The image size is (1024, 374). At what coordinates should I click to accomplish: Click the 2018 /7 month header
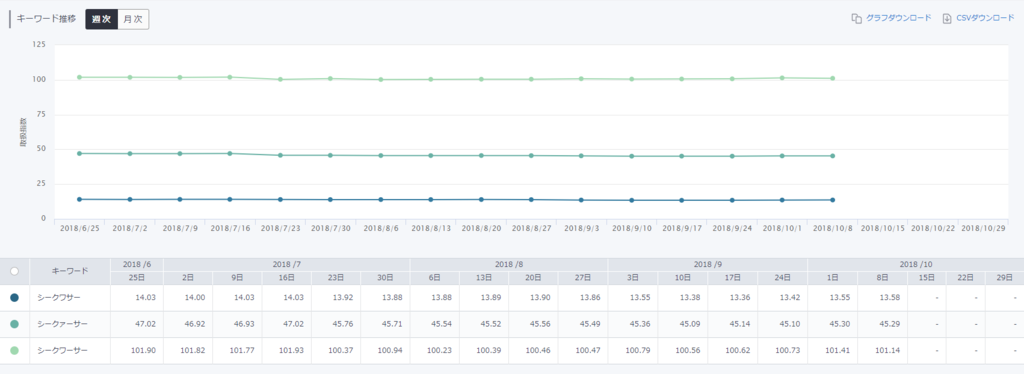click(287, 264)
